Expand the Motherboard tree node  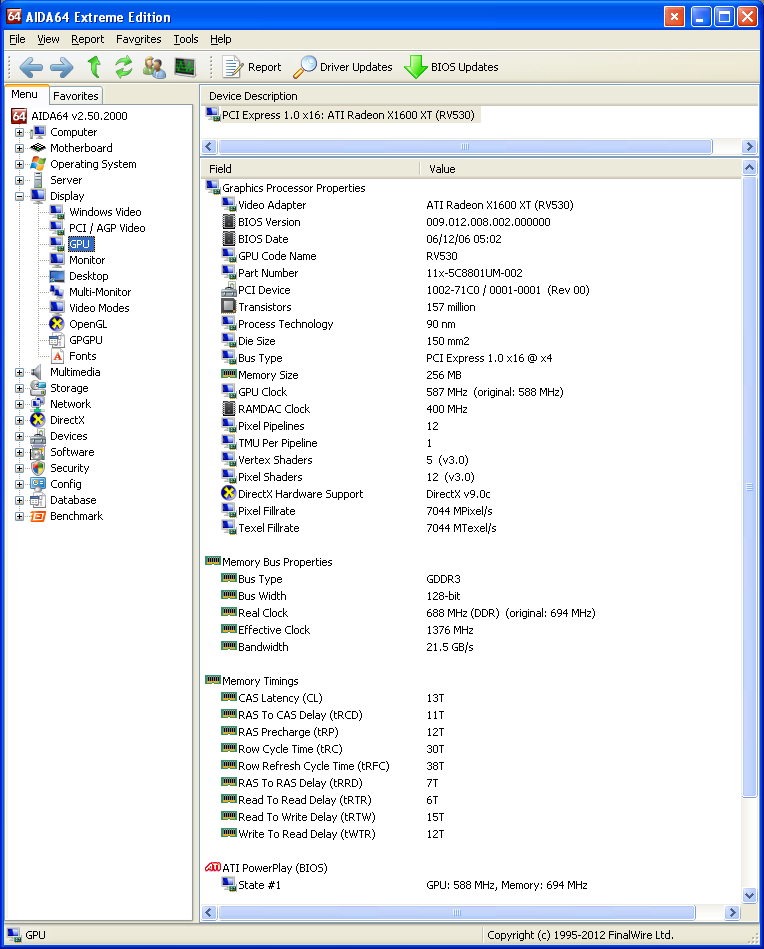19,148
